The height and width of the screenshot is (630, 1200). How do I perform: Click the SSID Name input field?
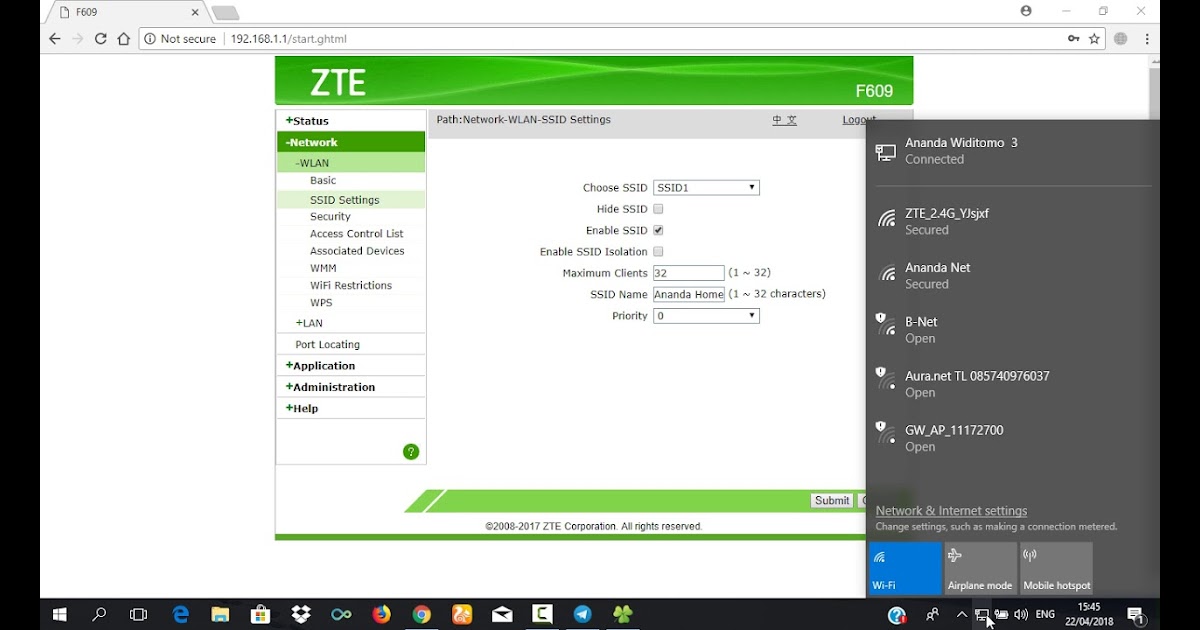click(x=689, y=294)
